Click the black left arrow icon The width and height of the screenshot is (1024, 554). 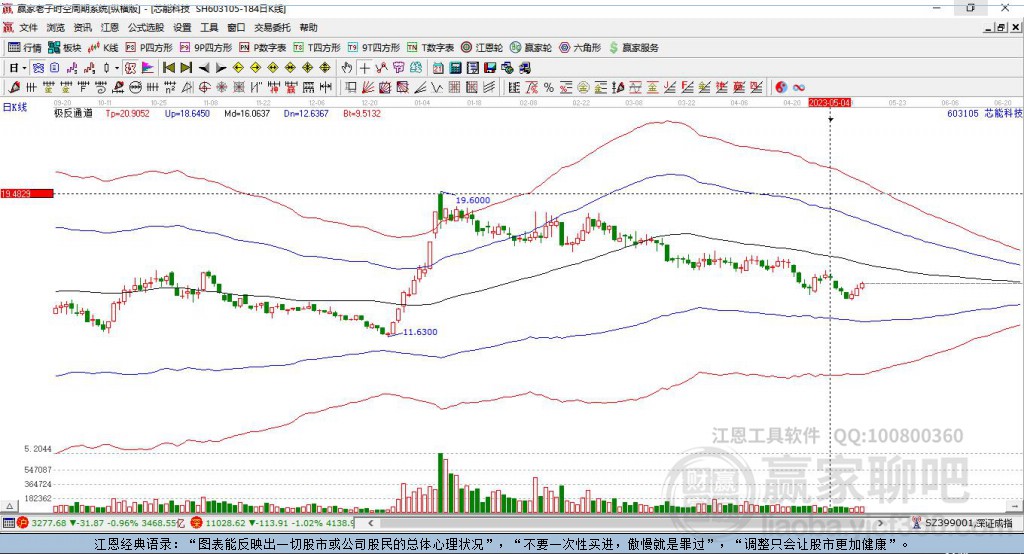[x=204, y=68]
